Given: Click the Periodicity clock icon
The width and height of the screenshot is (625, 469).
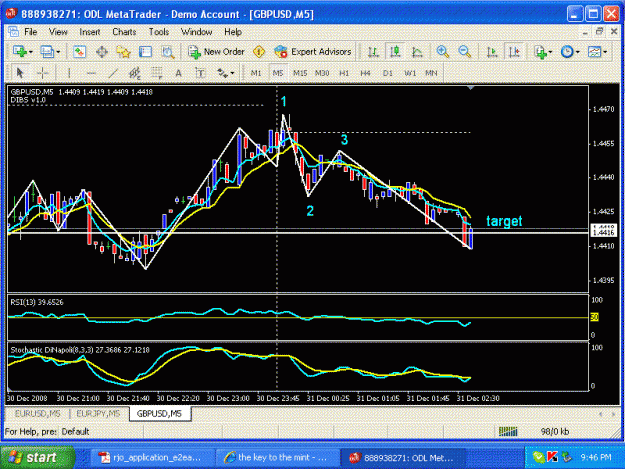Looking at the screenshot, I should point(567,52).
